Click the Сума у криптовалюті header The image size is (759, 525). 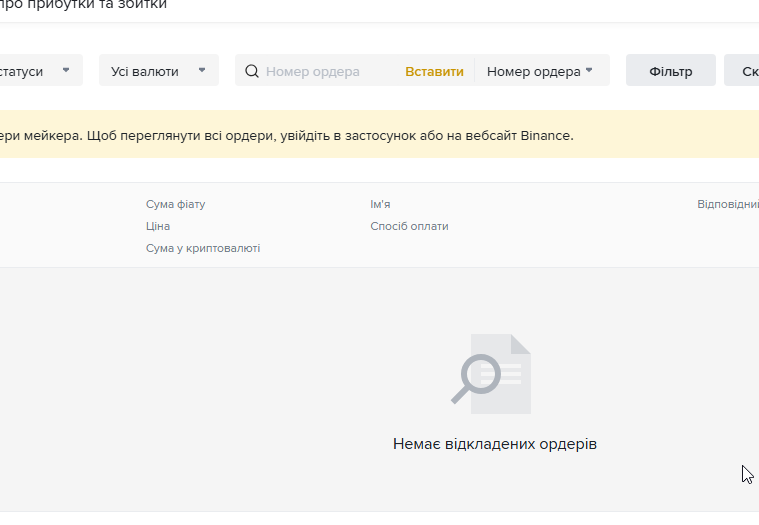point(203,248)
